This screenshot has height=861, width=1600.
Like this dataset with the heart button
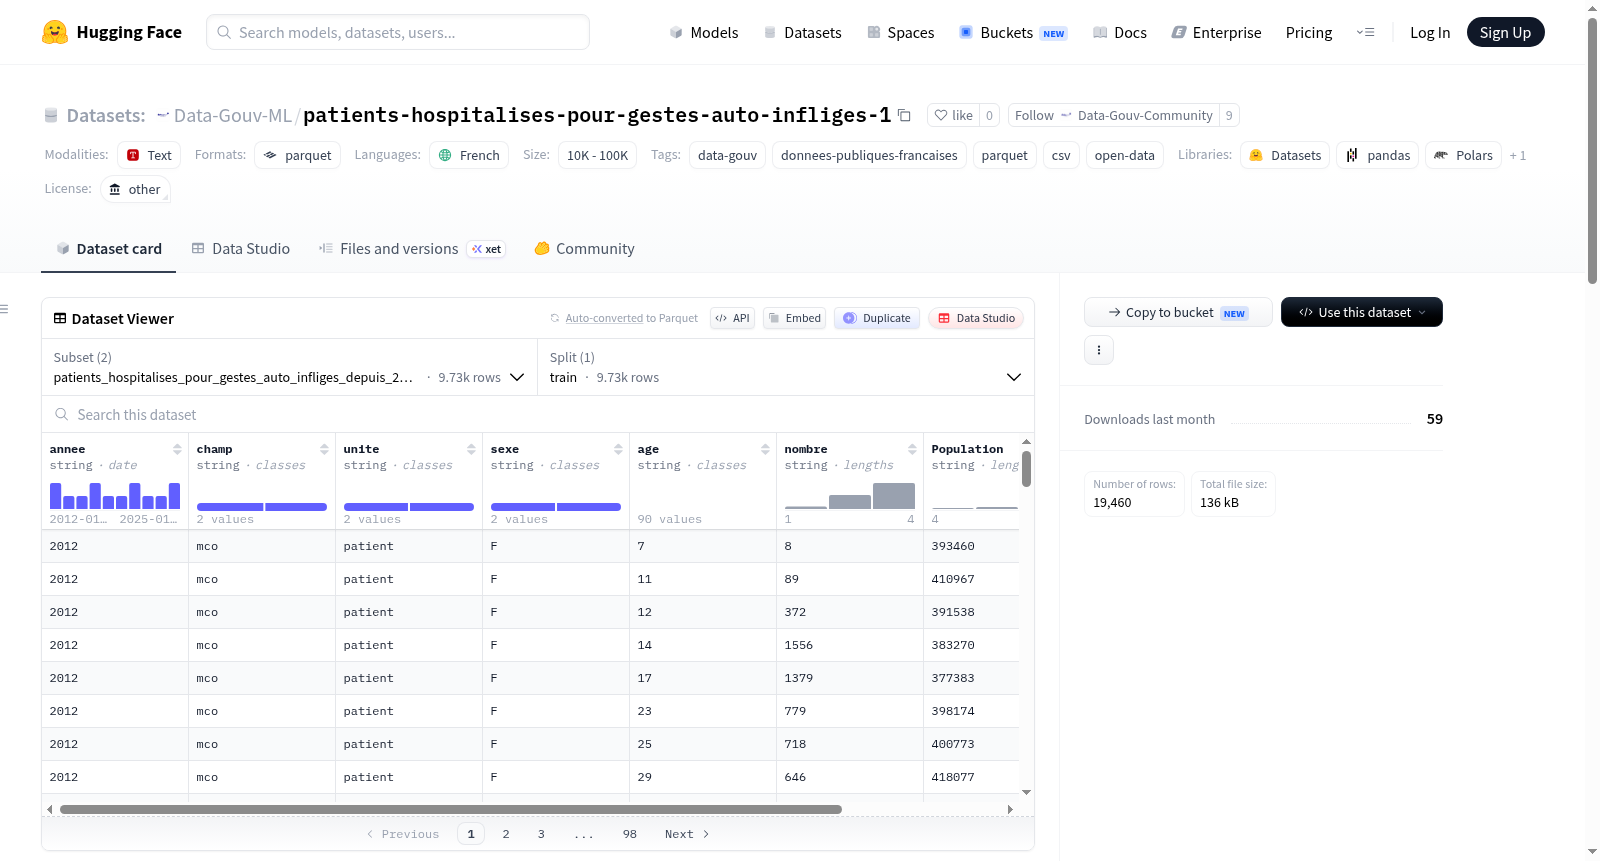point(953,115)
